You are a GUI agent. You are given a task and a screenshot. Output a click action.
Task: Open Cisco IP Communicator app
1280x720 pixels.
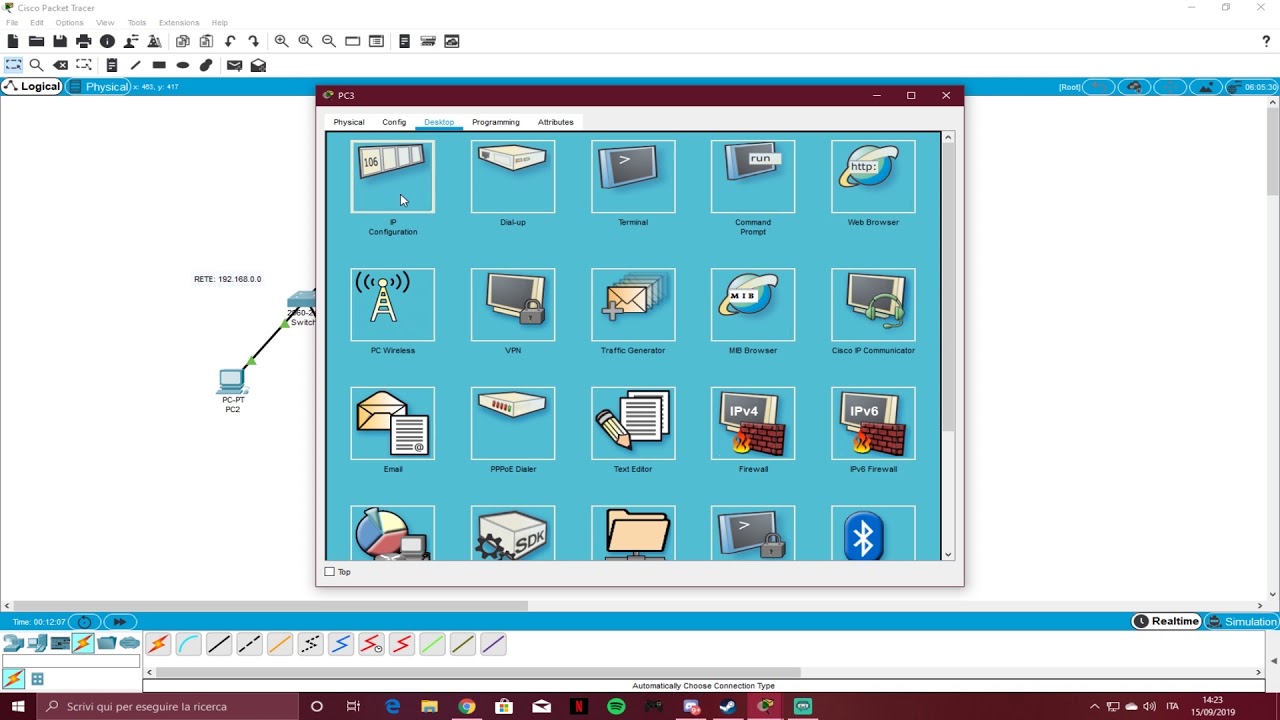pos(873,305)
